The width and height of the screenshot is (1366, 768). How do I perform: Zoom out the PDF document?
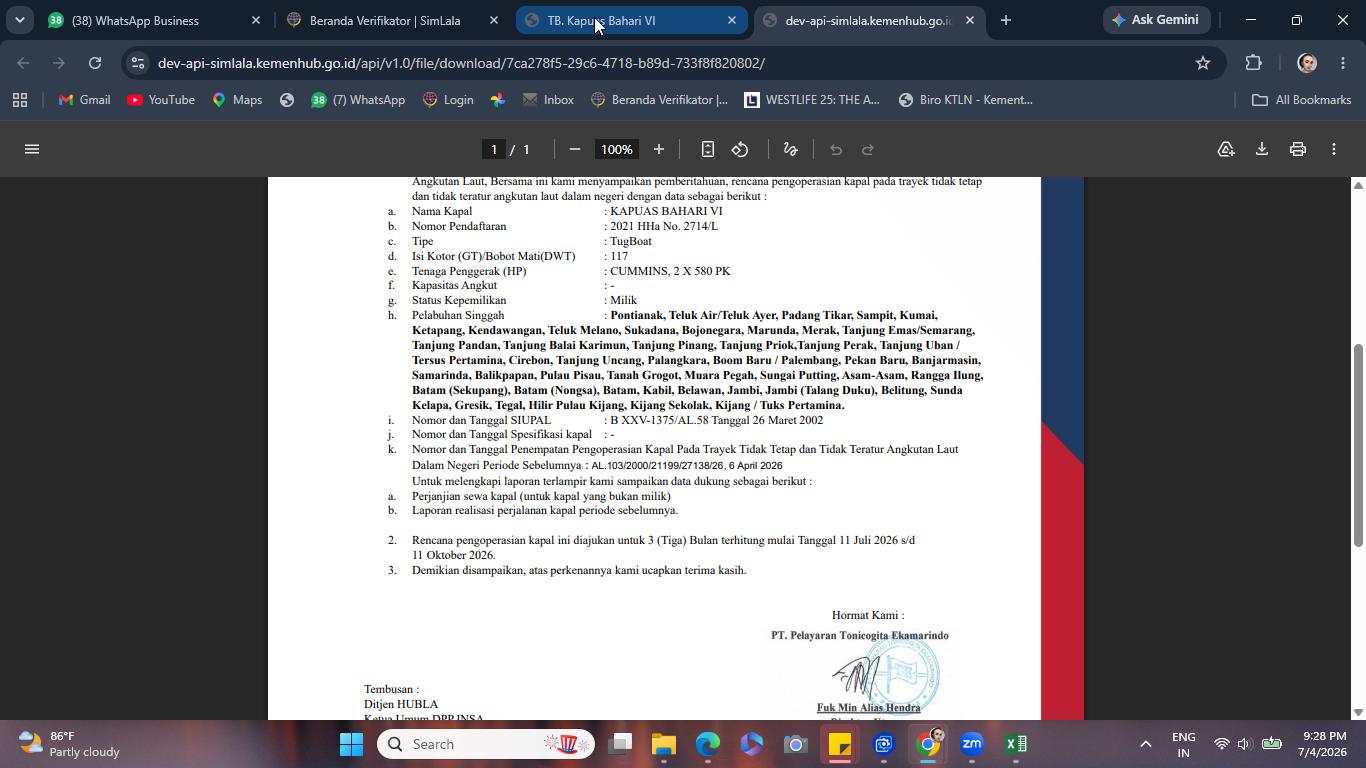pyautogui.click(x=575, y=149)
